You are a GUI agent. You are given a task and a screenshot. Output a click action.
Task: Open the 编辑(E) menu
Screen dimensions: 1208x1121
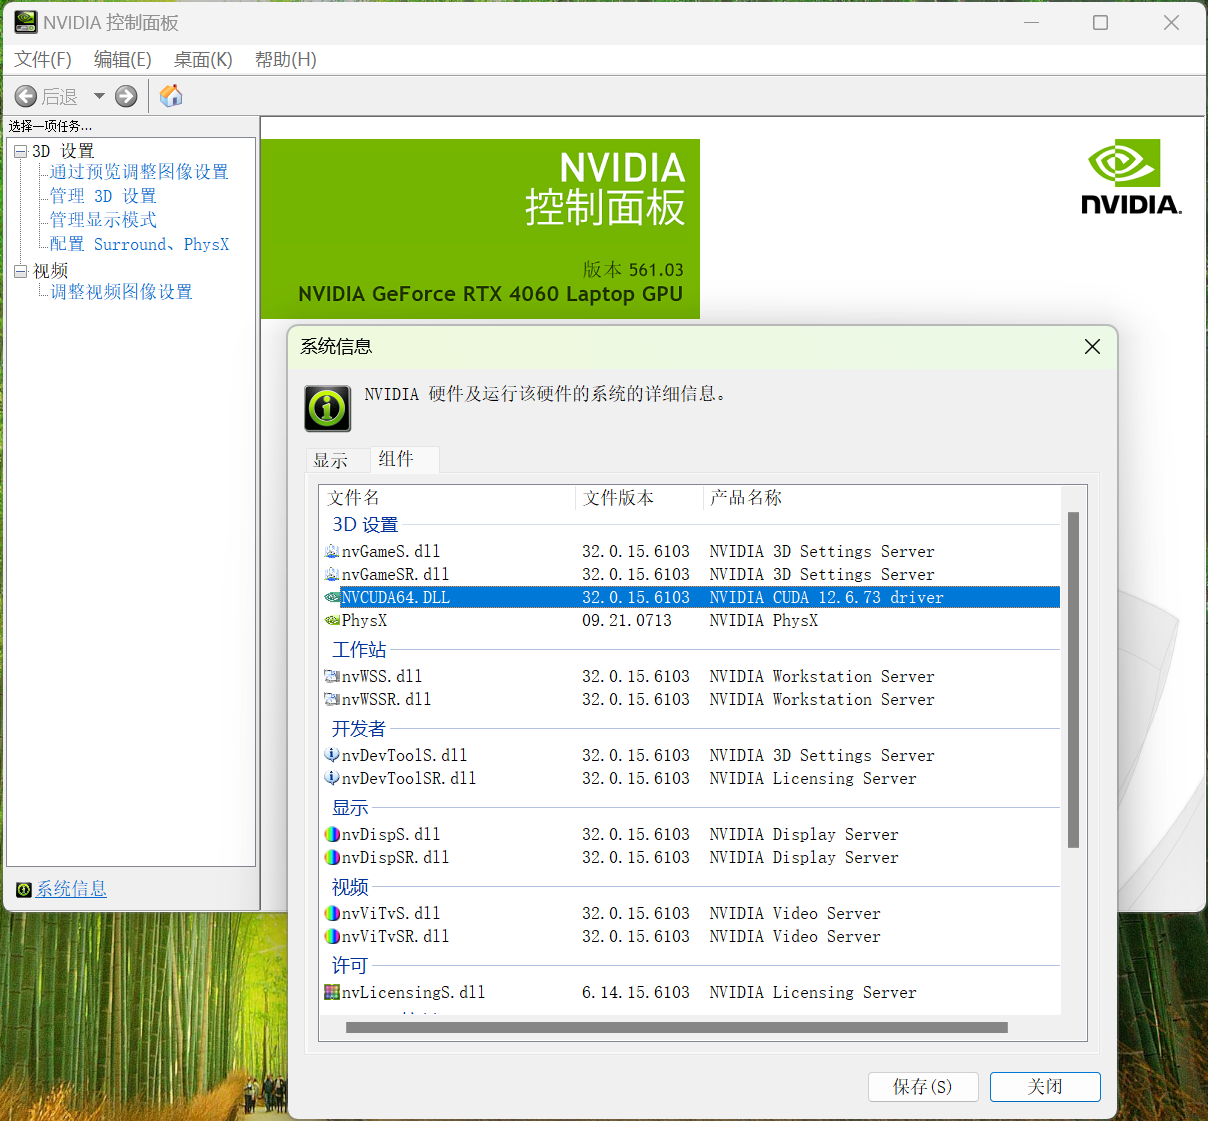(123, 60)
